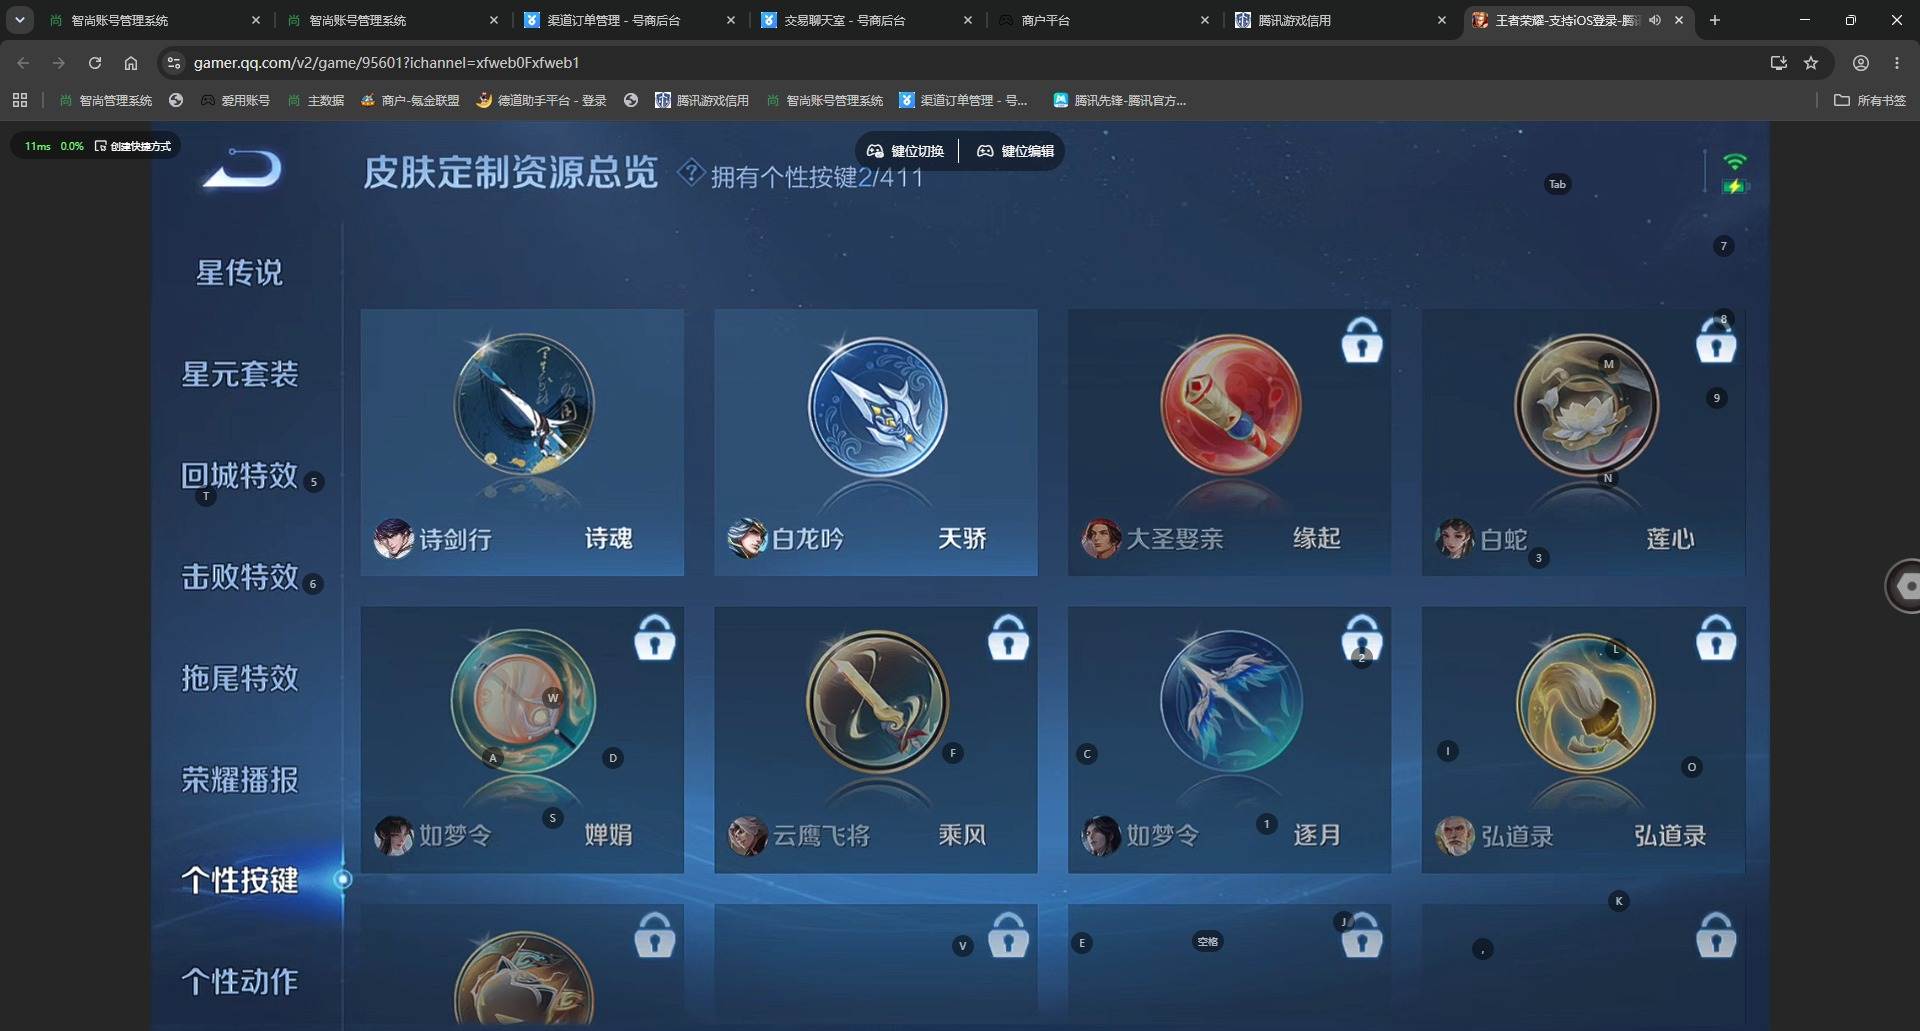Viewport: 1920px width, 1031px height.
Task: Select the 诗剑行 诗魂 key skin icon
Action: (x=523, y=404)
